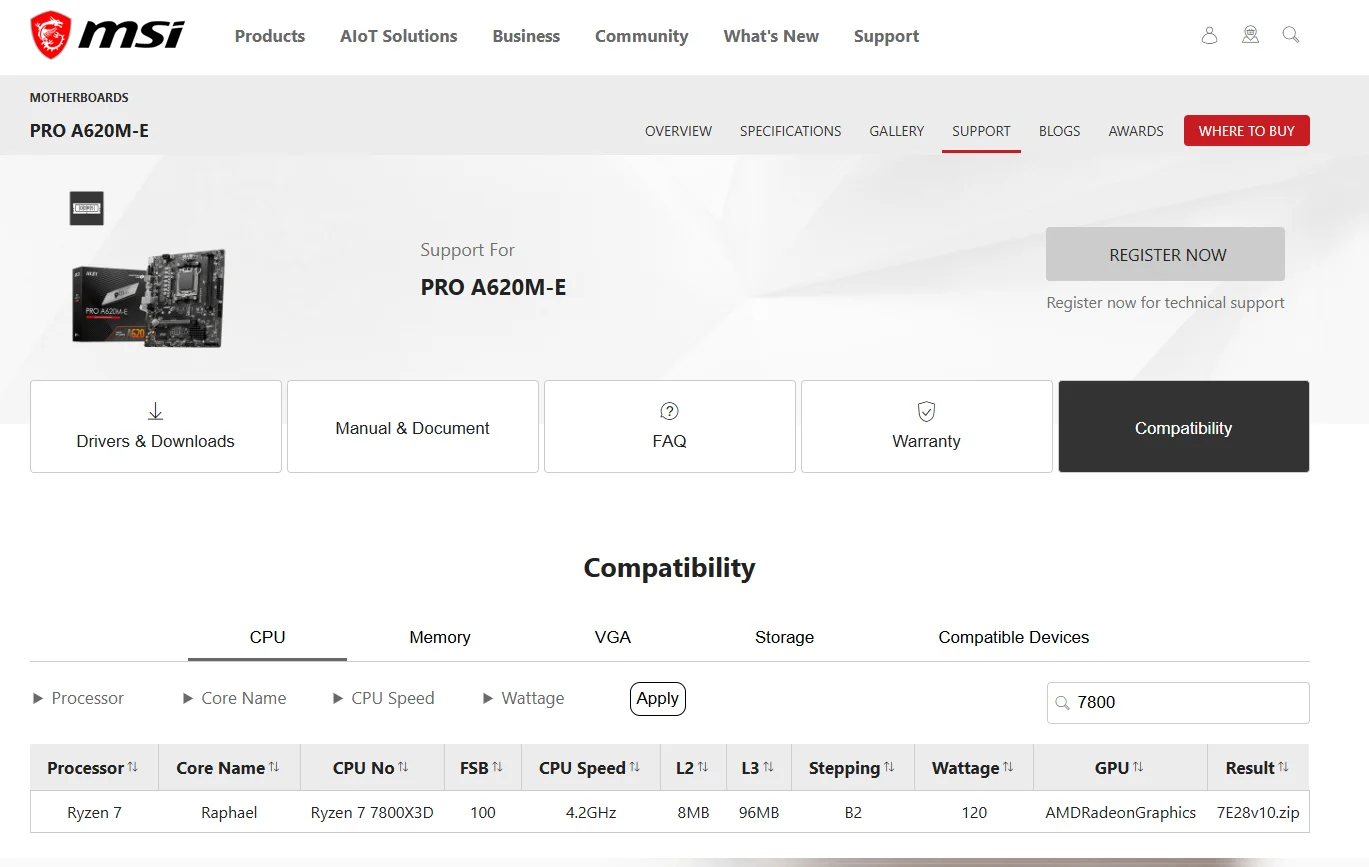Image resolution: width=1369 pixels, height=867 pixels.
Task: Click the Drivers & Downloads arrow icon
Action: click(155, 411)
